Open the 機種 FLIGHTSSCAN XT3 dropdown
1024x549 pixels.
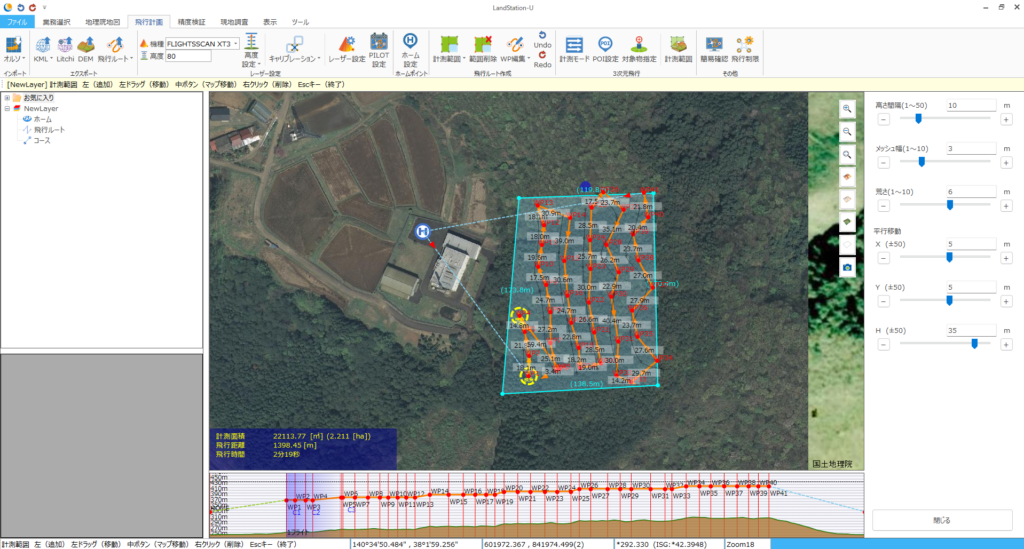tap(235, 44)
